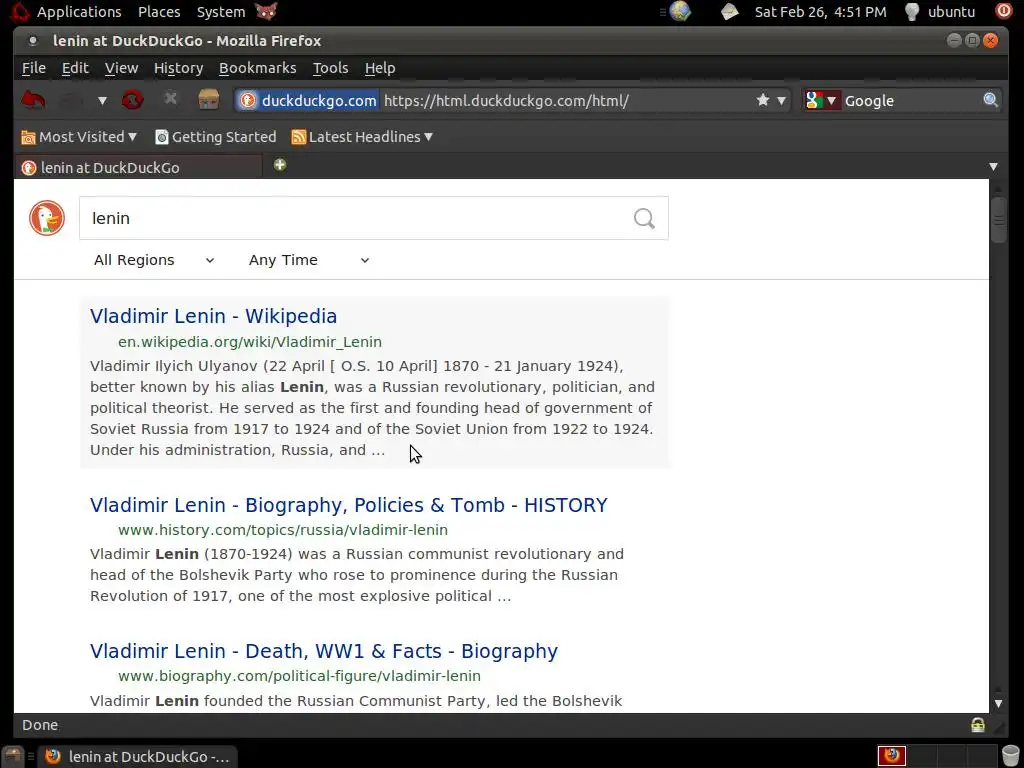This screenshot has height=768, width=1024.
Task: Open the Trash icon in bottom panel
Action: point(1010,756)
